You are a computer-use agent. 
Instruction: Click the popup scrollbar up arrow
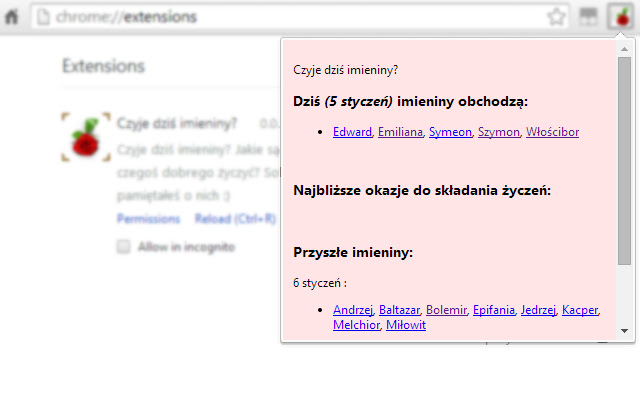pyautogui.click(x=624, y=49)
